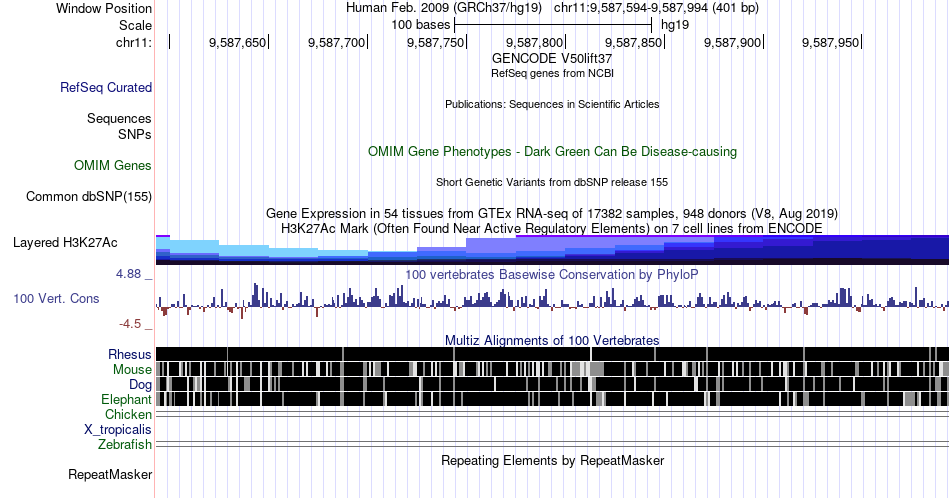Click the Human Feb. 2009 (GRCh37/hg19) assembly text
The image size is (950, 498).
[x=443, y=8]
